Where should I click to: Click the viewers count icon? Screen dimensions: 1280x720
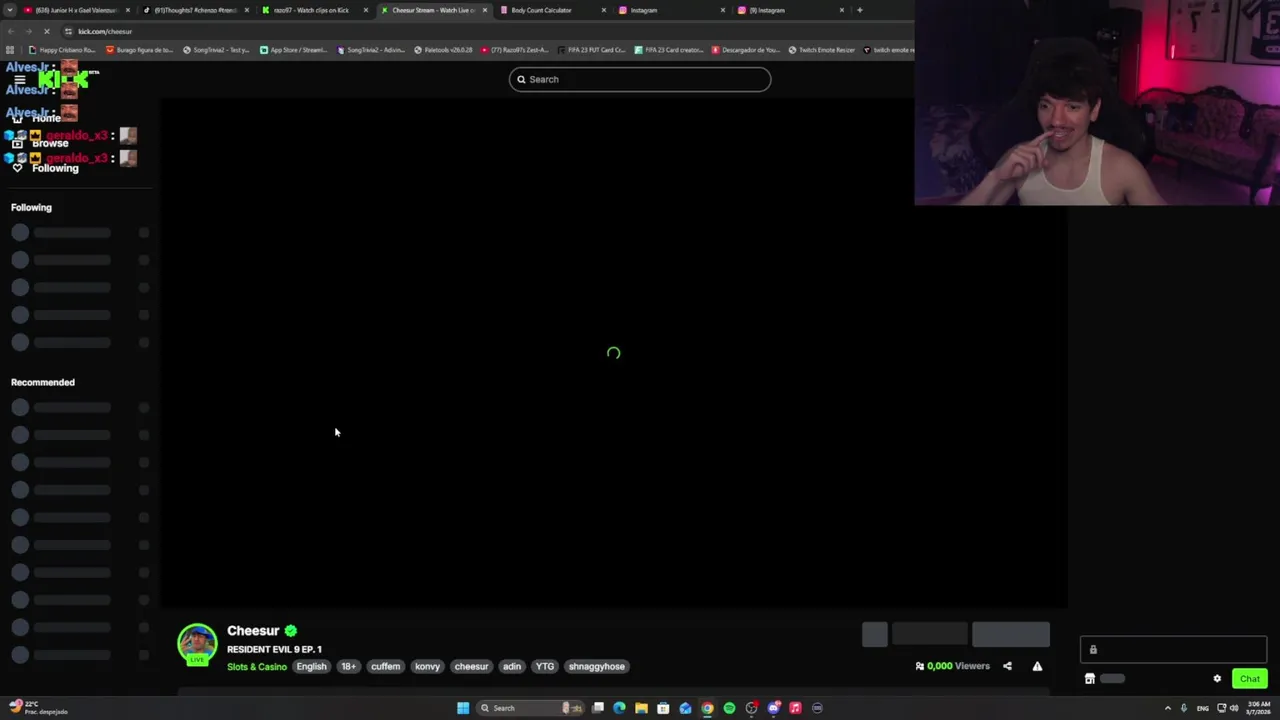[920, 666]
